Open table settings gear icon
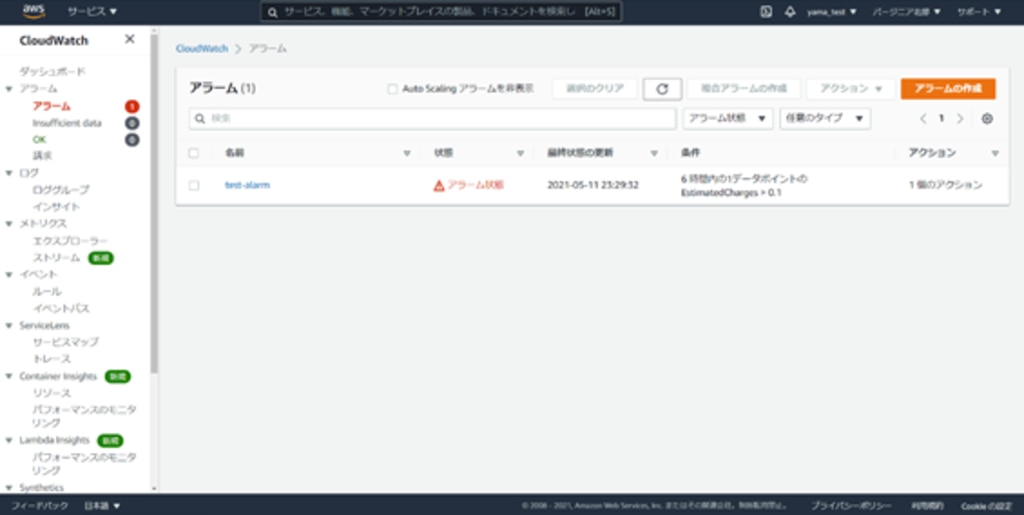This screenshot has height=515, width=1024. (987, 119)
